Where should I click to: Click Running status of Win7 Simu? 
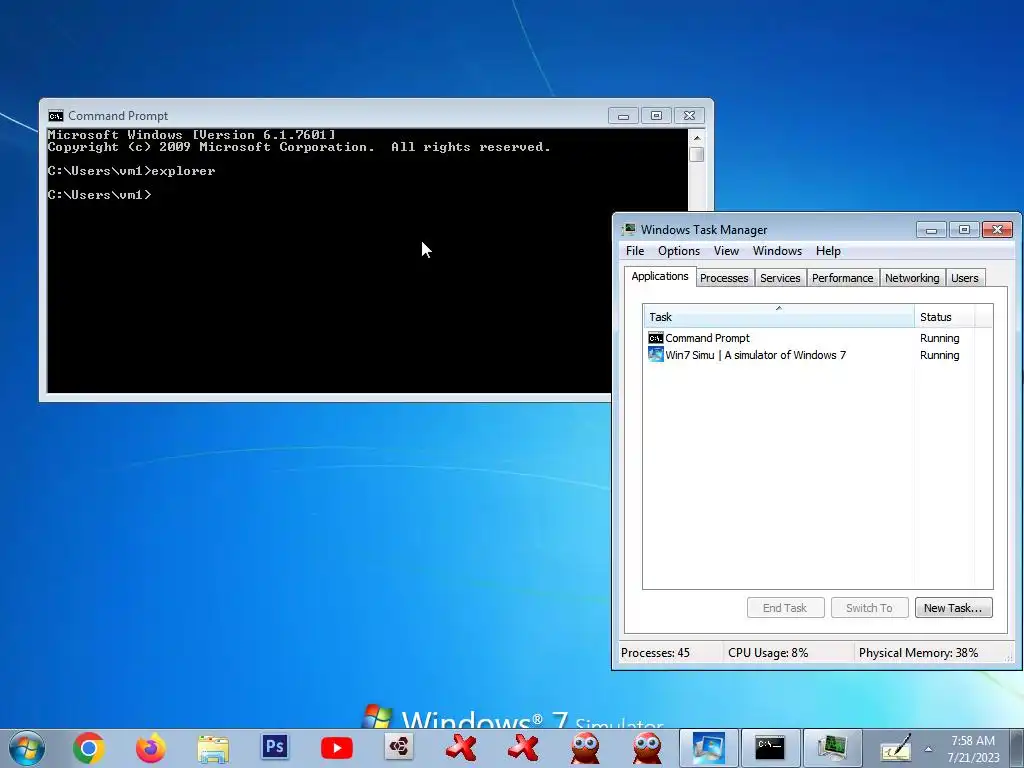click(939, 355)
